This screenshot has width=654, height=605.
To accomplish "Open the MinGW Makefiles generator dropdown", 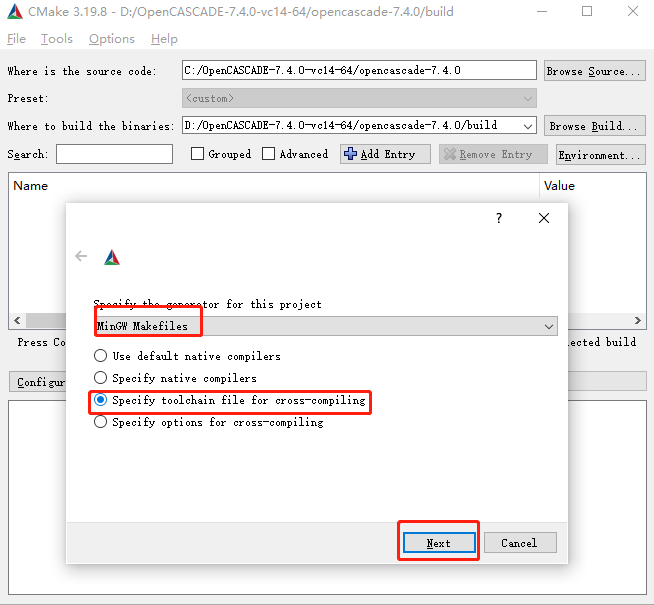I will pos(326,326).
